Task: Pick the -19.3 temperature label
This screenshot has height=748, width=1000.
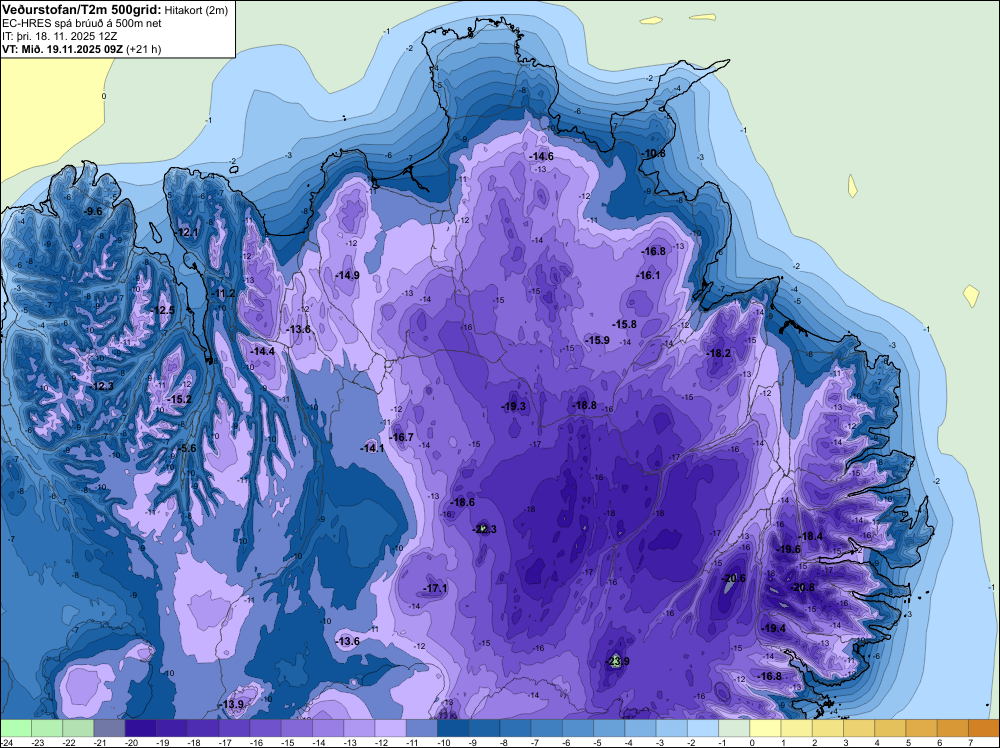Action: pos(513,406)
